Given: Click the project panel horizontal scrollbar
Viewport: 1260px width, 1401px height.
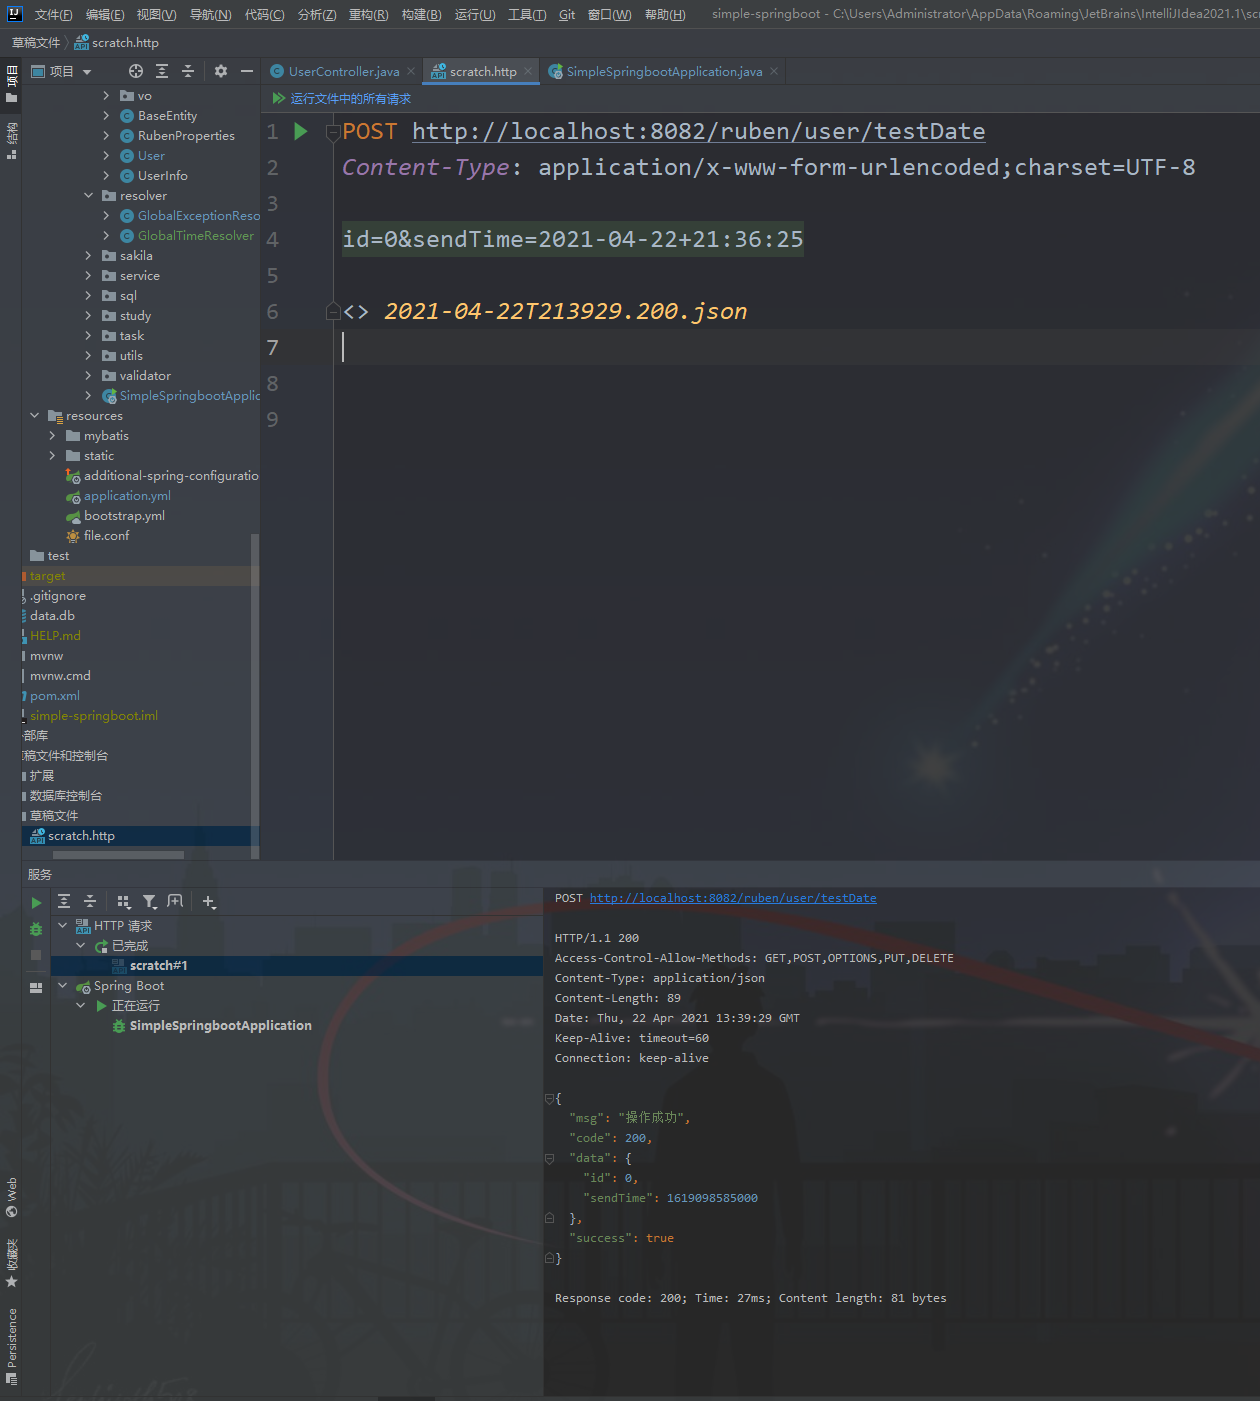Looking at the screenshot, I should (x=118, y=855).
